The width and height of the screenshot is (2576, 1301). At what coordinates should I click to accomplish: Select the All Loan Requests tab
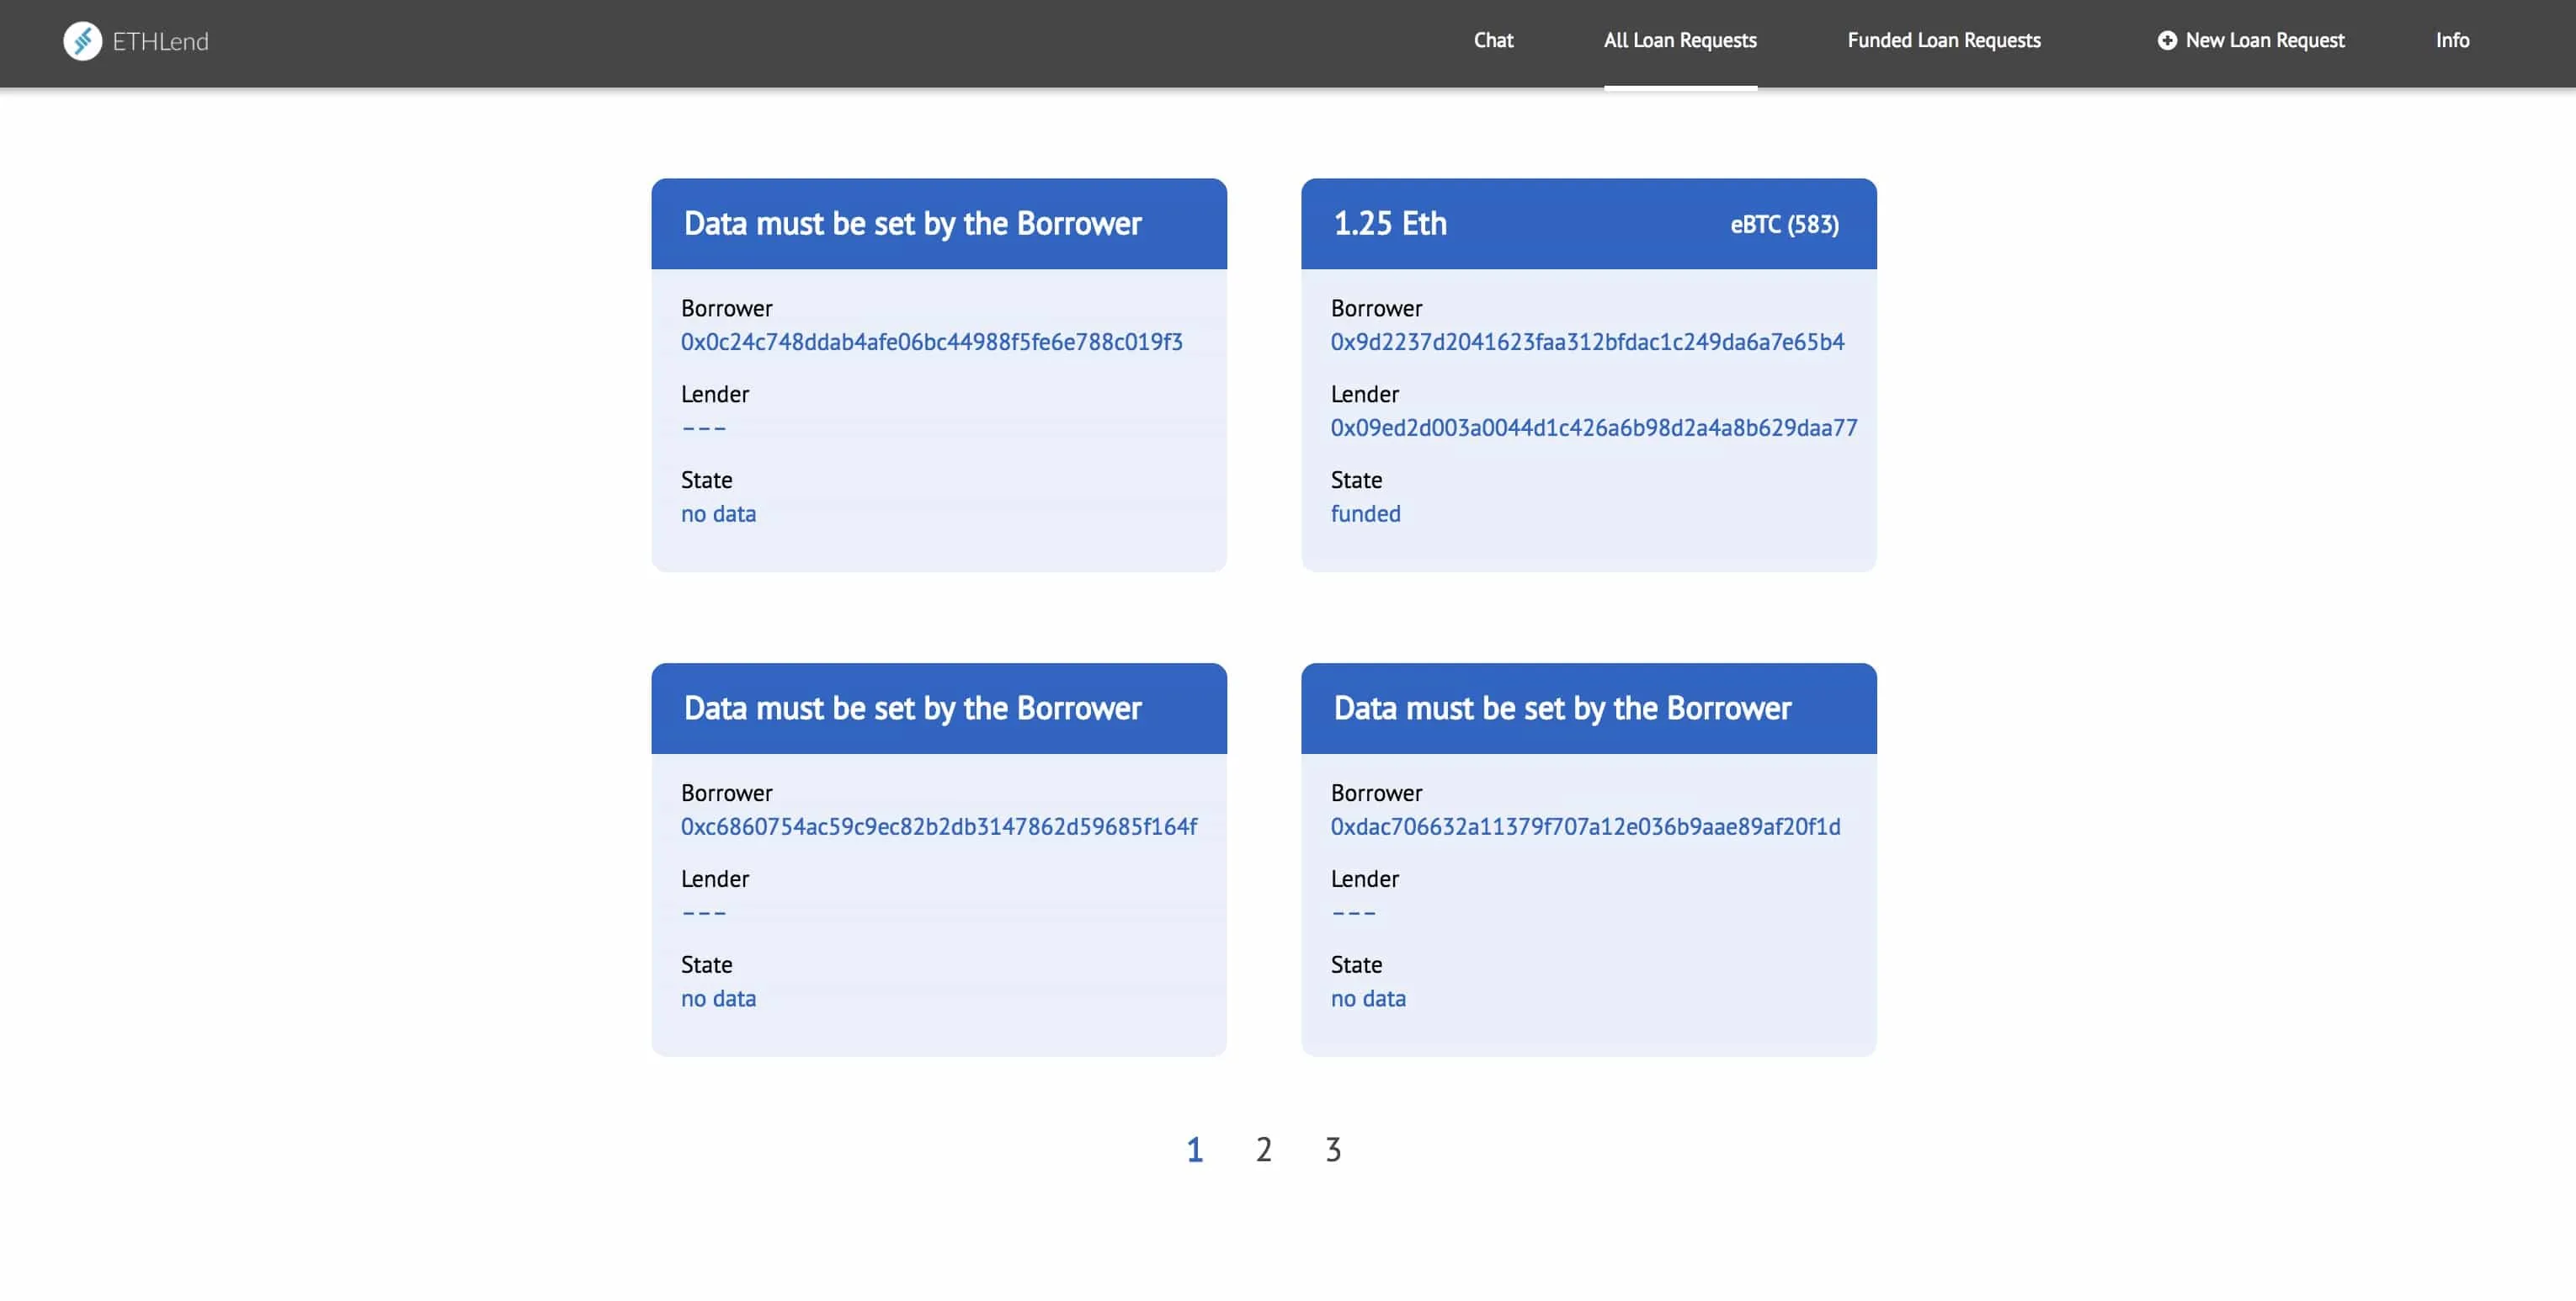pyautogui.click(x=1679, y=41)
